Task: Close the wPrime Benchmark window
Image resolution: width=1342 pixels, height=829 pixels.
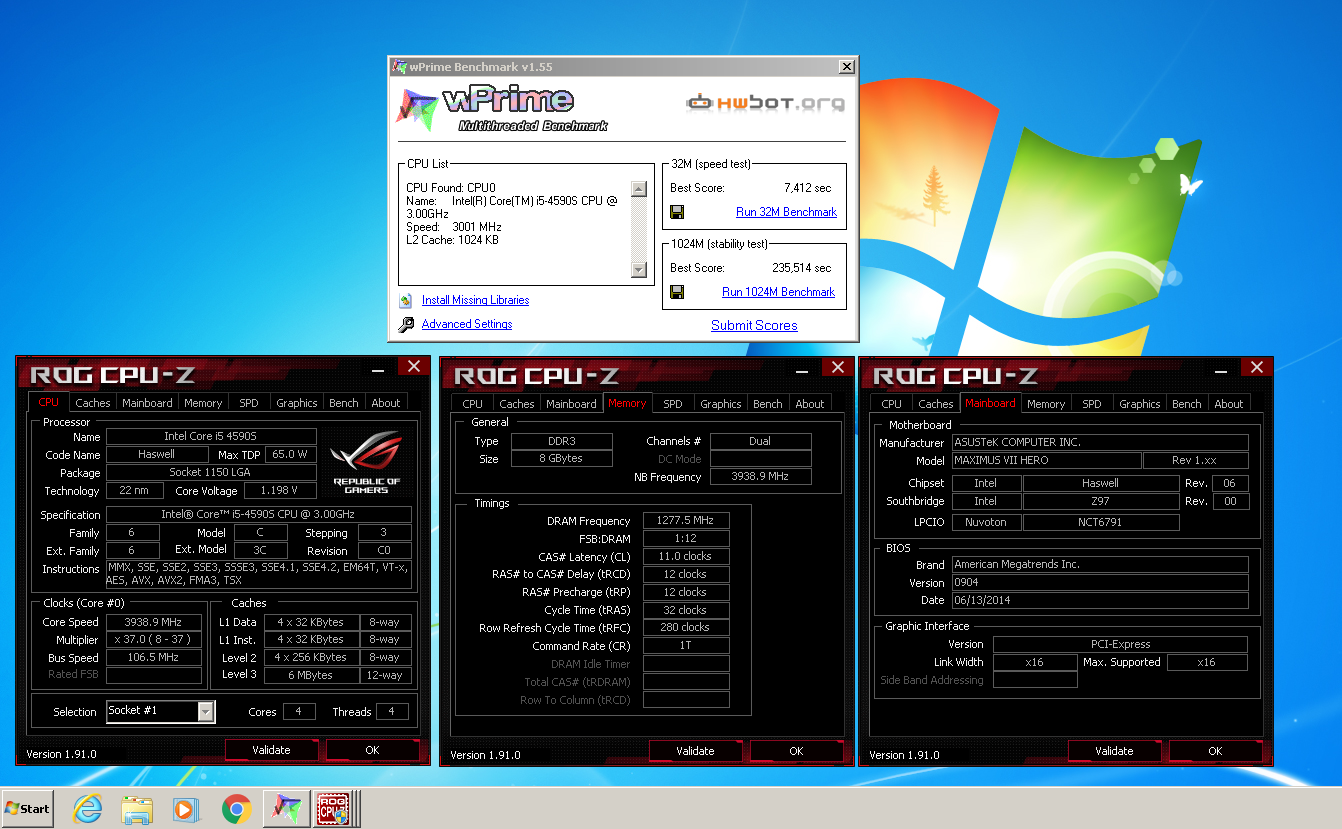Action: tap(847, 67)
